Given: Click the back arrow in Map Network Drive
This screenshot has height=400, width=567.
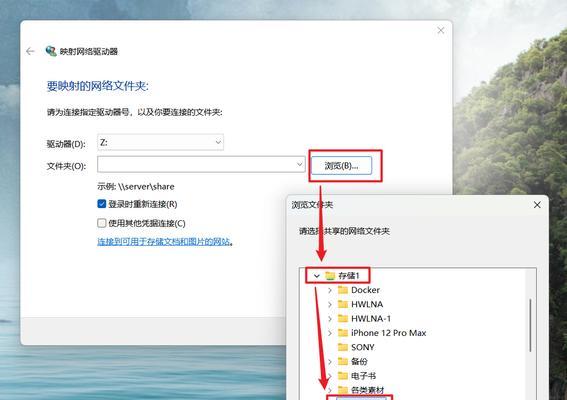Looking at the screenshot, I should (30, 51).
